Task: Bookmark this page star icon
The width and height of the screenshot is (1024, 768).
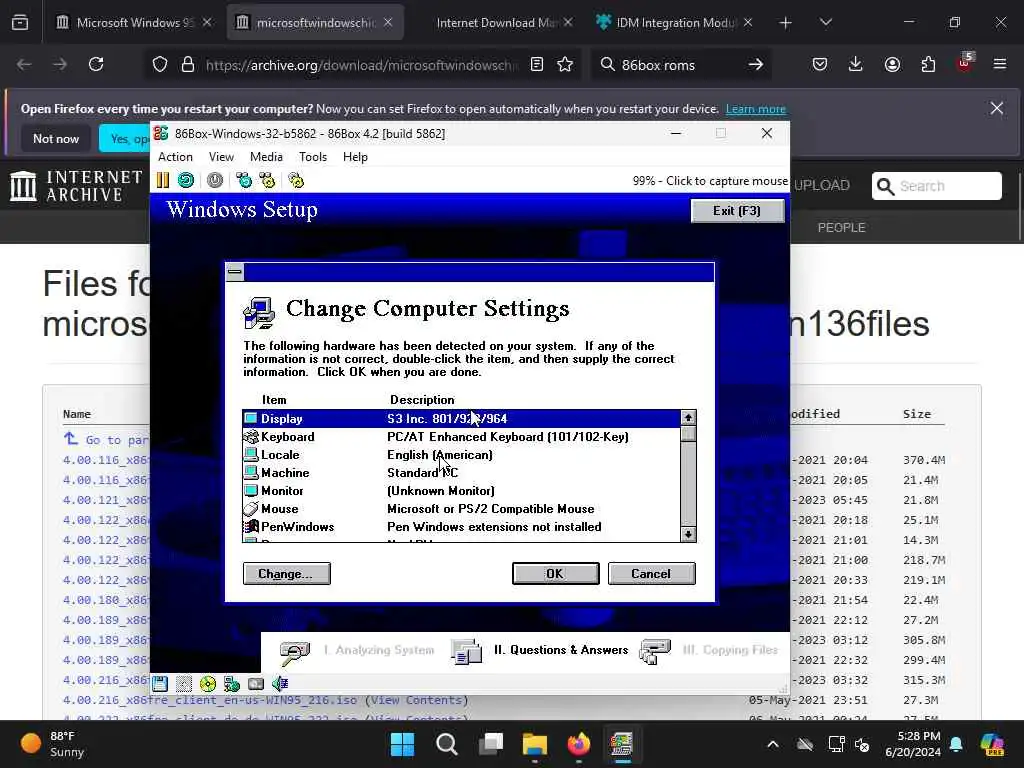Action: pyautogui.click(x=565, y=64)
